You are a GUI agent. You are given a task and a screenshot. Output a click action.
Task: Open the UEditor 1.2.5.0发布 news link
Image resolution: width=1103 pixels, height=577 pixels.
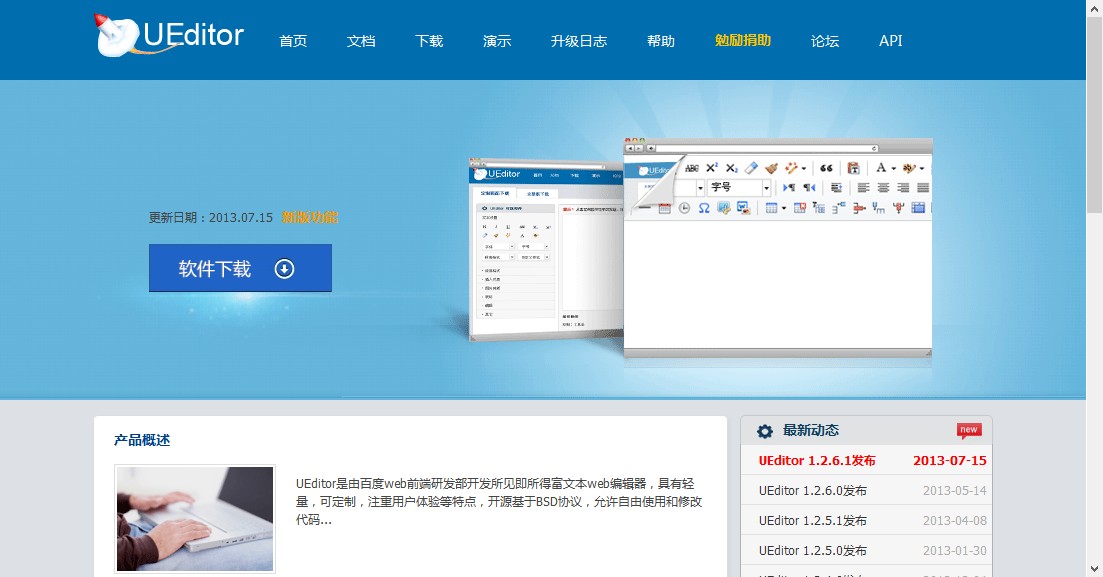(812, 550)
